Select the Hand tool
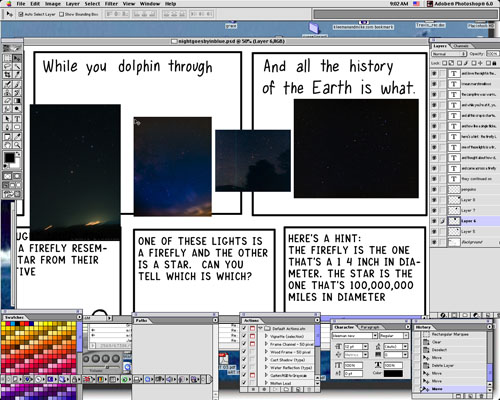Image resolution: width=500 pixels, height=400 pixels. tap(7, 145)
